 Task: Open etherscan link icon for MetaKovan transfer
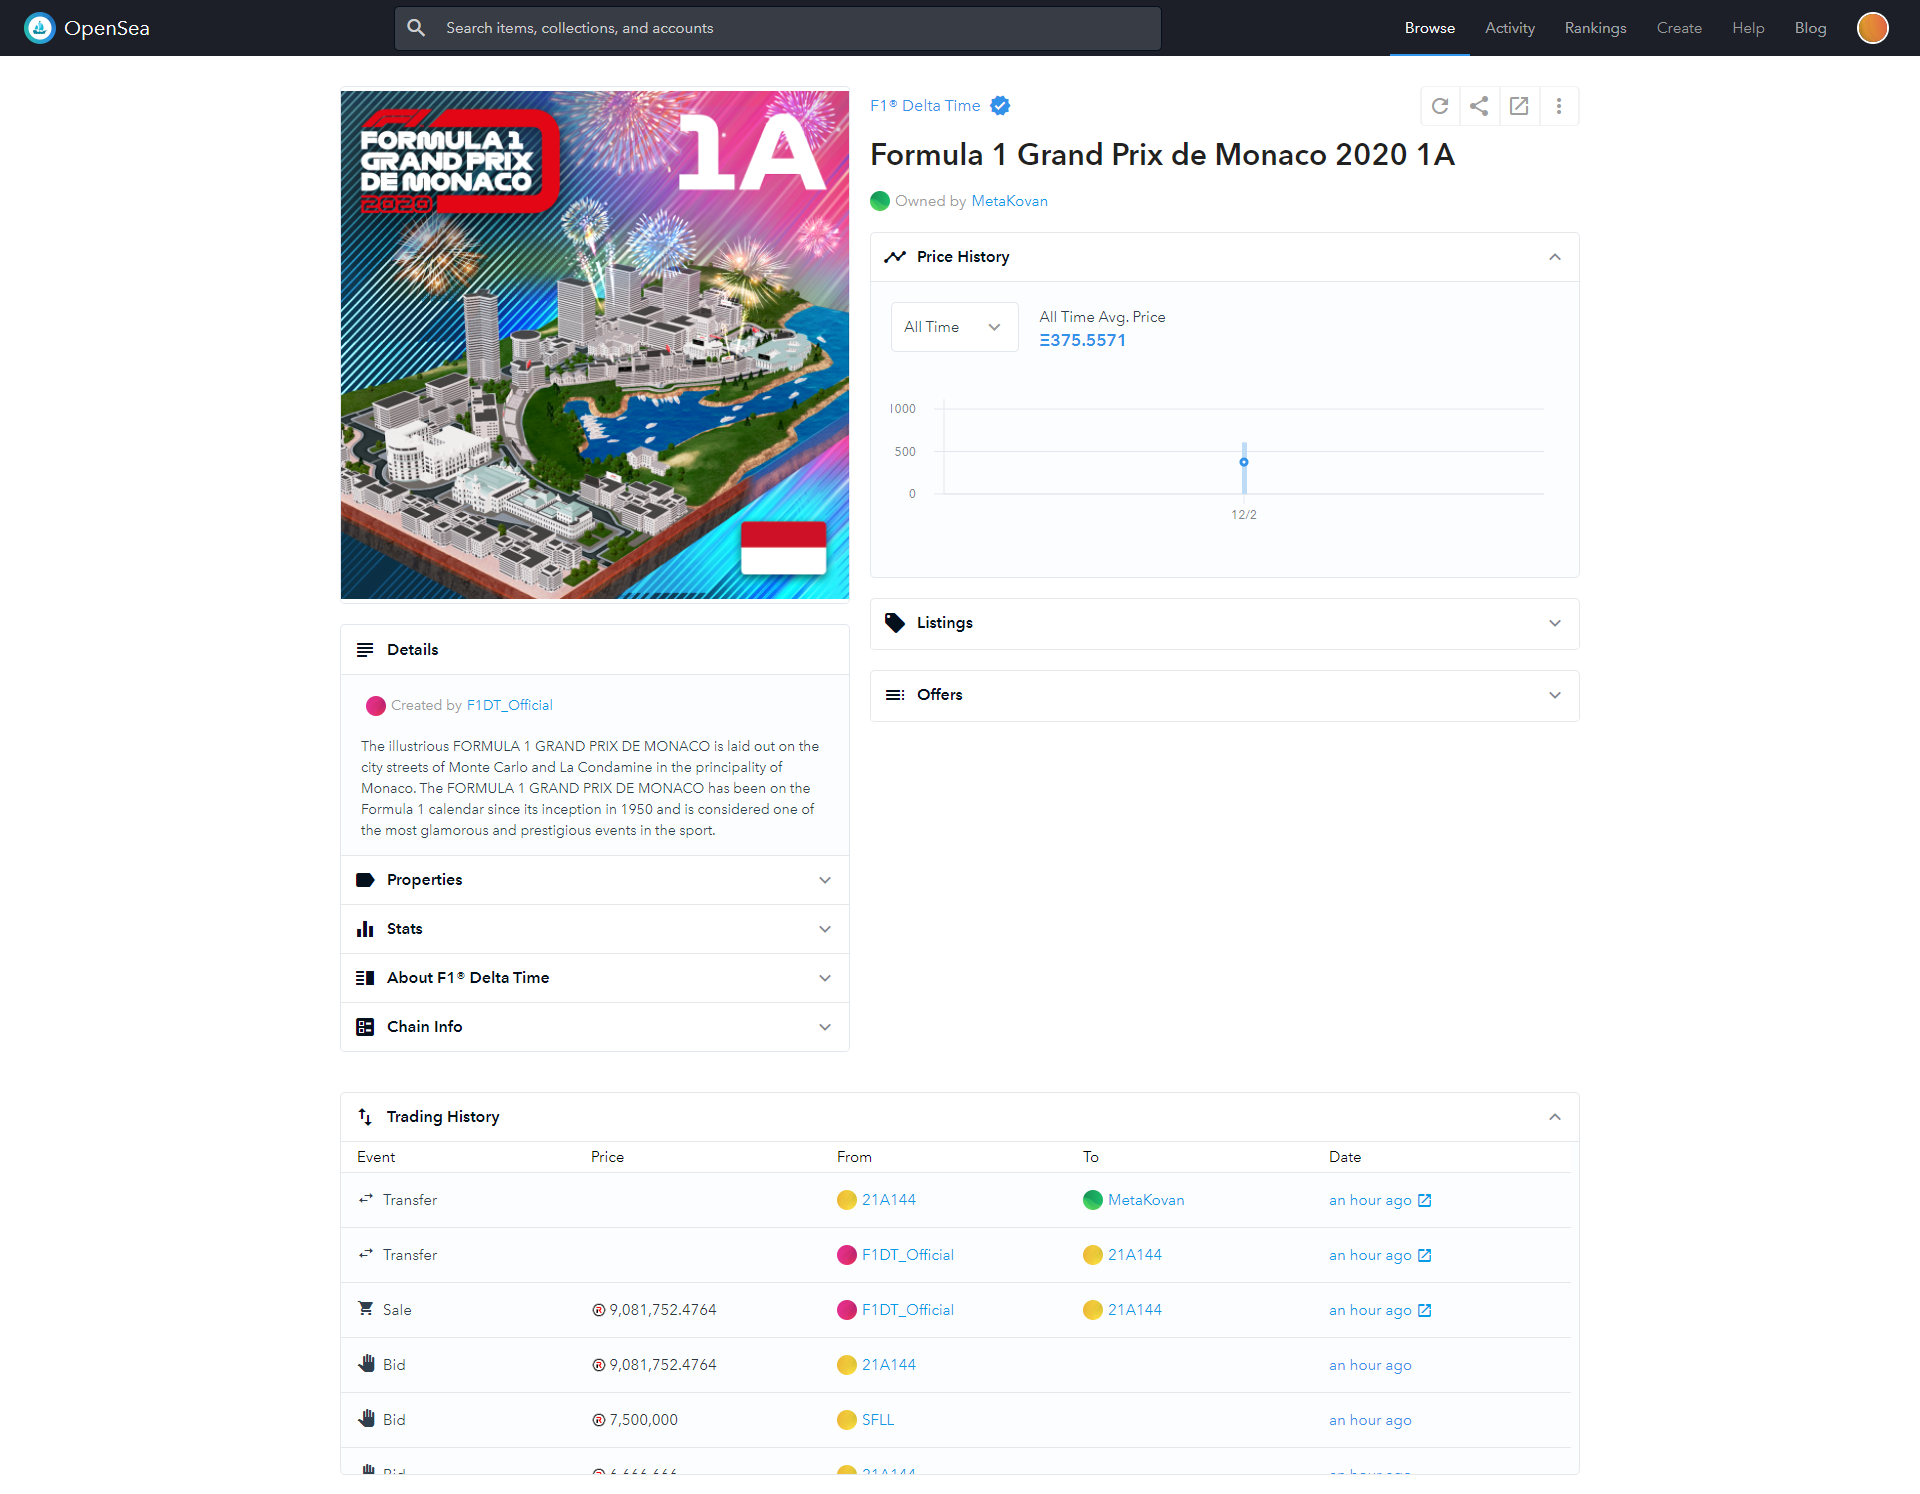pos(1425,1200)
